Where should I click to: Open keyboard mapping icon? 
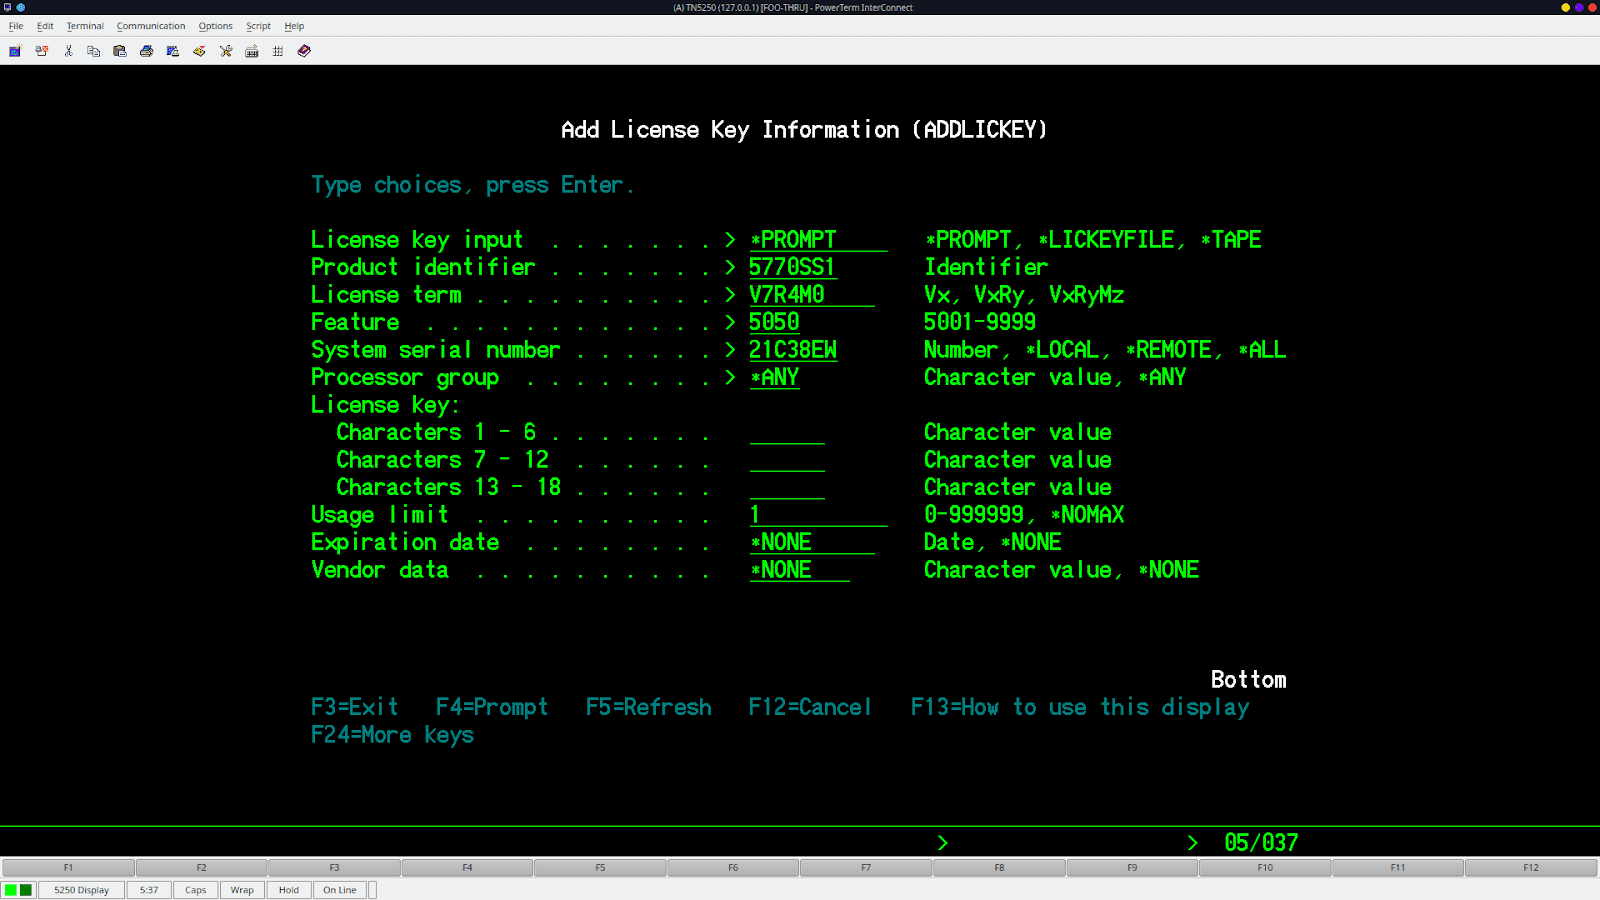point(251,51)
